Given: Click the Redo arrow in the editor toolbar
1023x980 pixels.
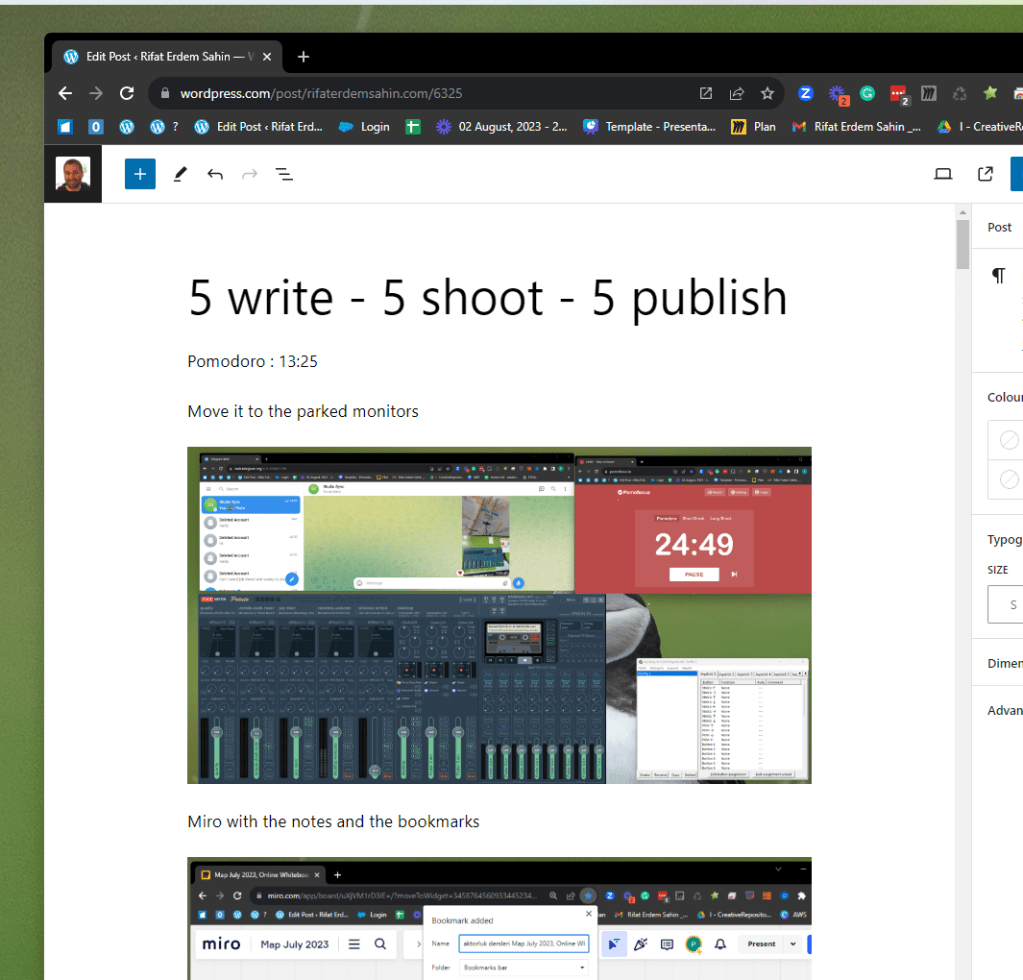Looking at the screenshot, I should (x=250, y=174).
